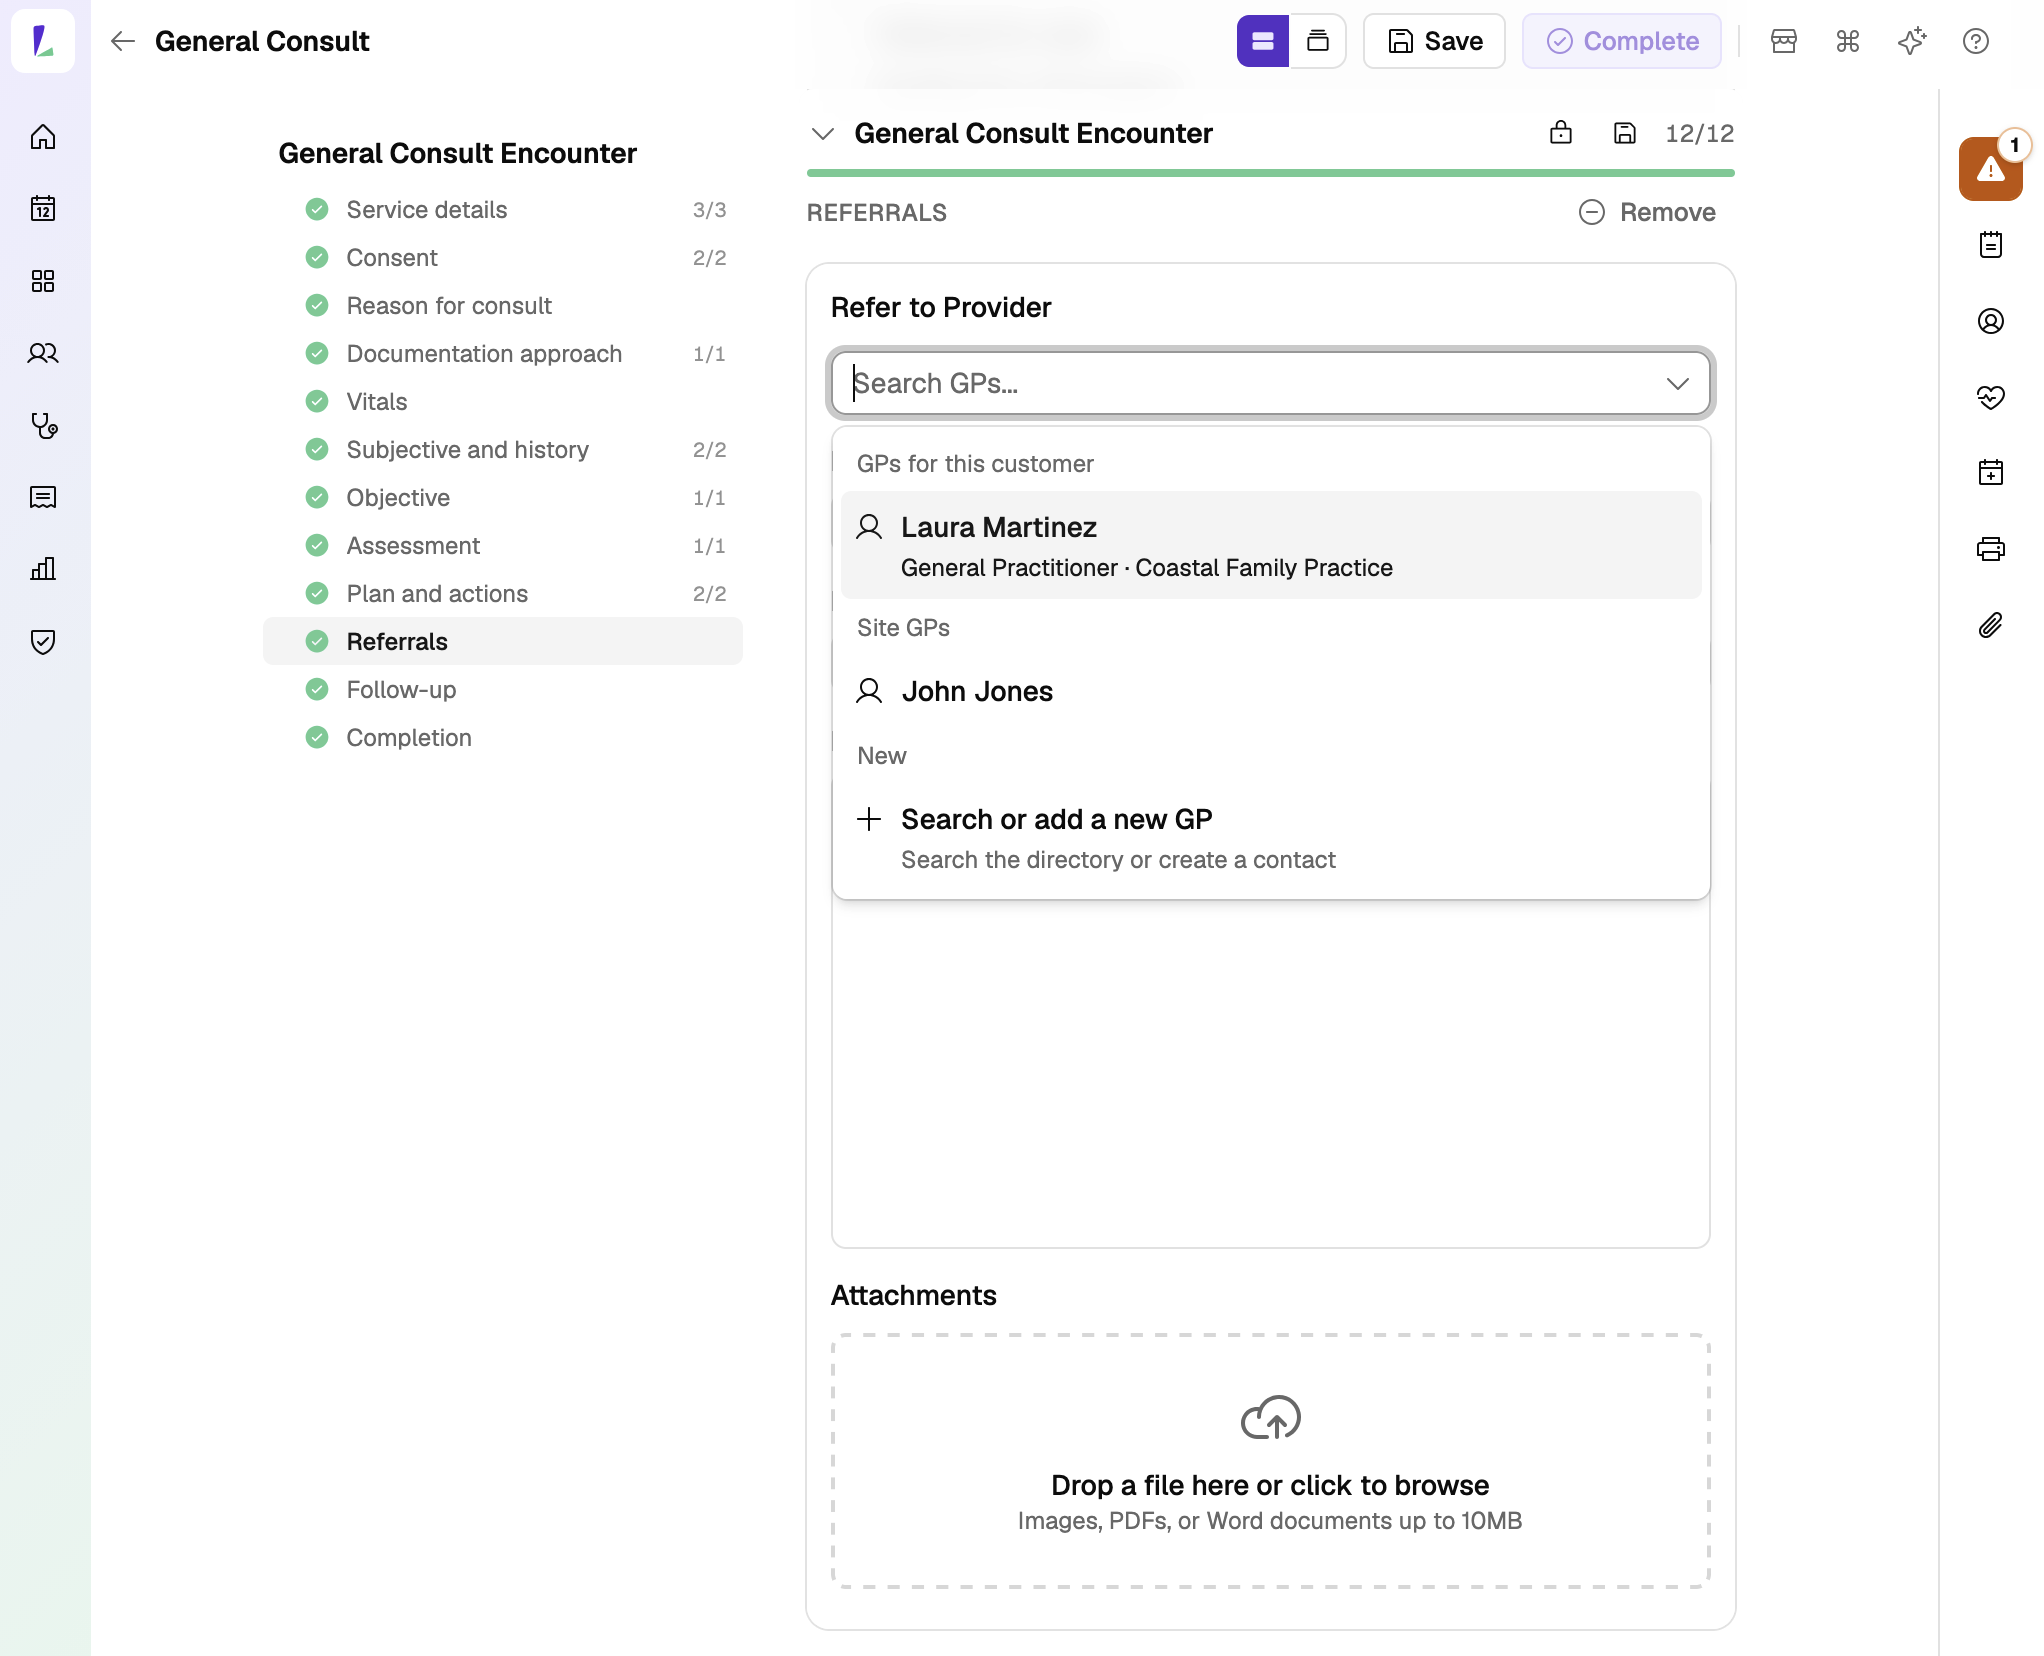
Task: Open the dashboard grid icon in sidebar
Action: [x=43, y=281]
